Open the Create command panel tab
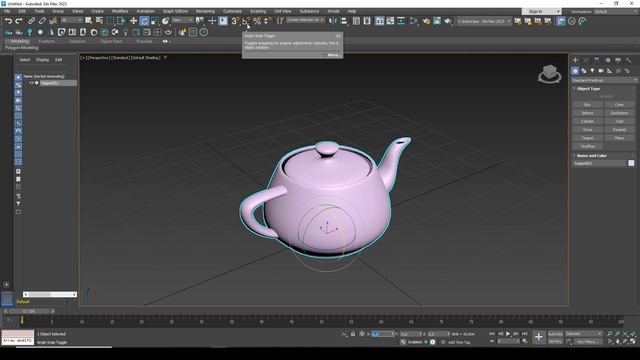 coord(575,60)
